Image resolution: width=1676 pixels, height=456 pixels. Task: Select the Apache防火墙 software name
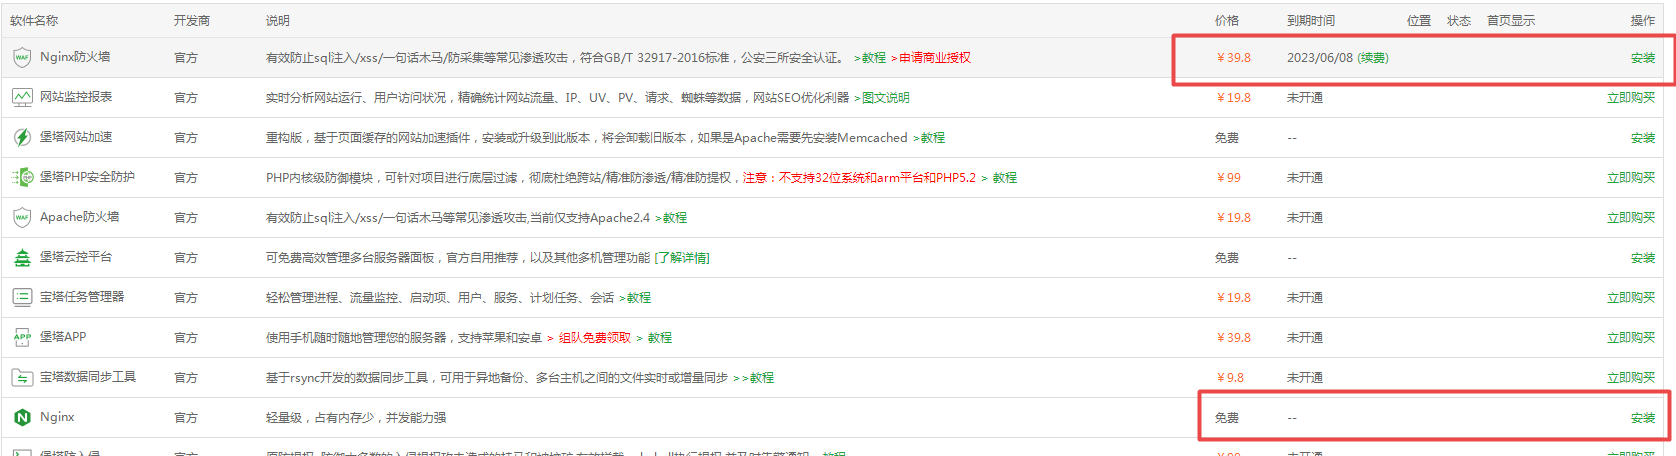(x=79, y=217)
